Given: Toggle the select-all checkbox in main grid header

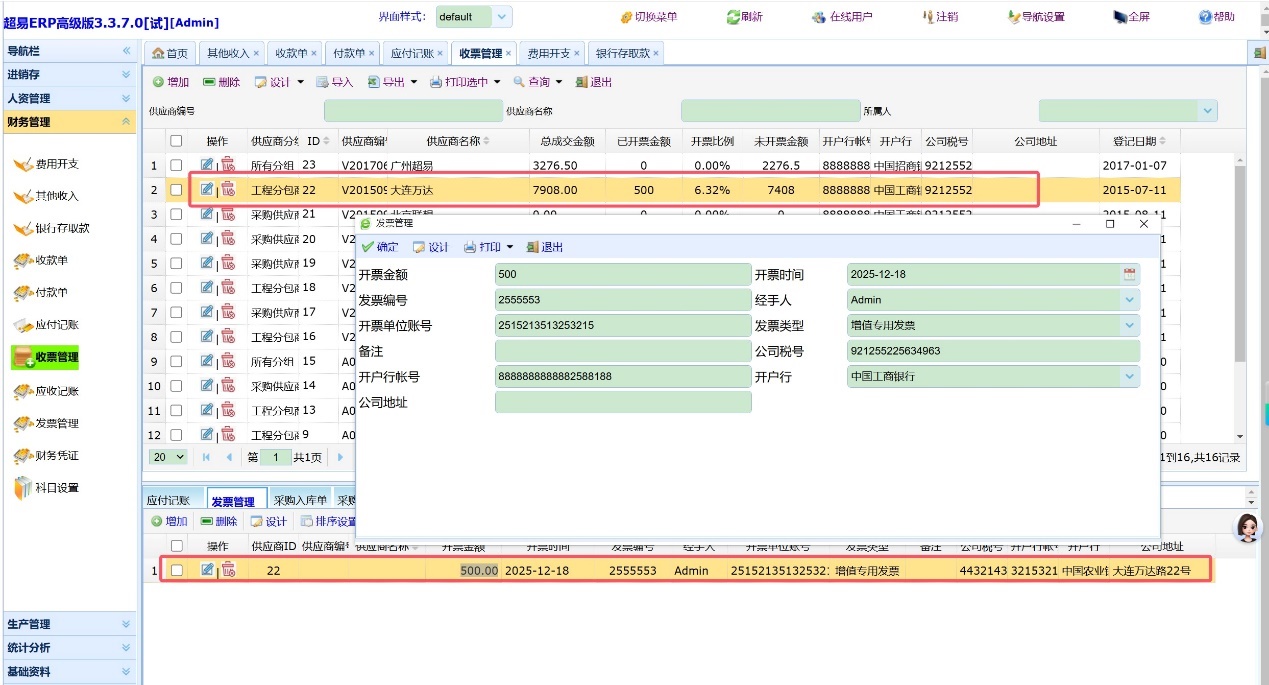Looking at the screenshot, I should pos(176,141).
